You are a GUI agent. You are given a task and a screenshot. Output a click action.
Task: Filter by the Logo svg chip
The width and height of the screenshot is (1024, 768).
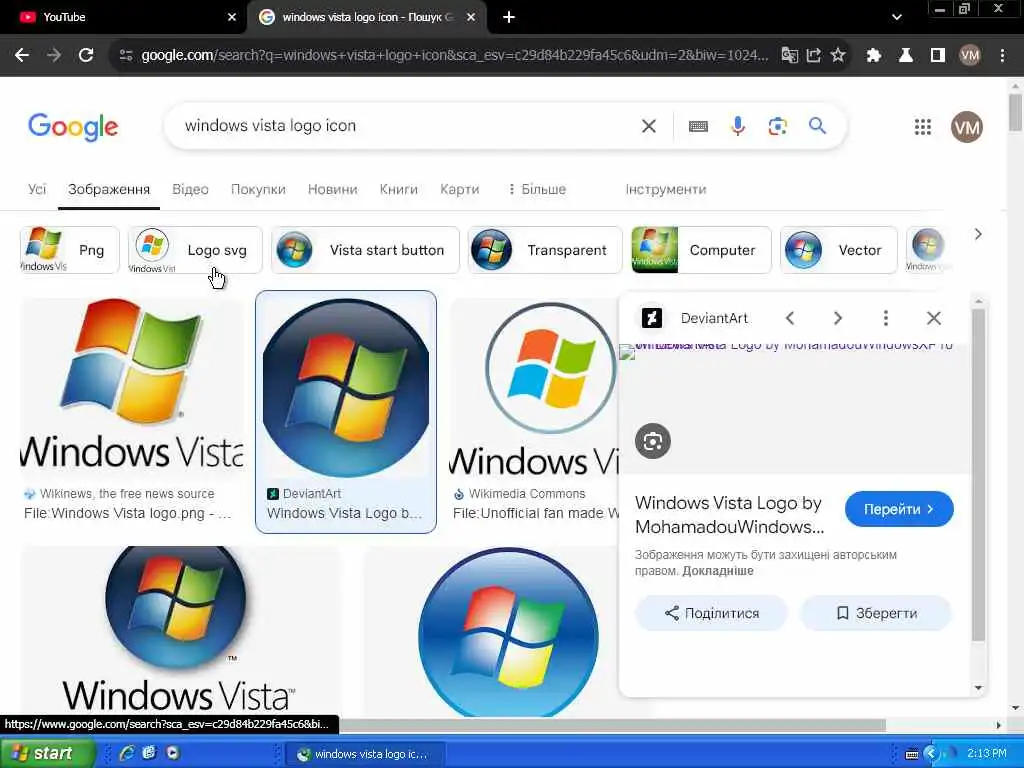coord(195,250)
